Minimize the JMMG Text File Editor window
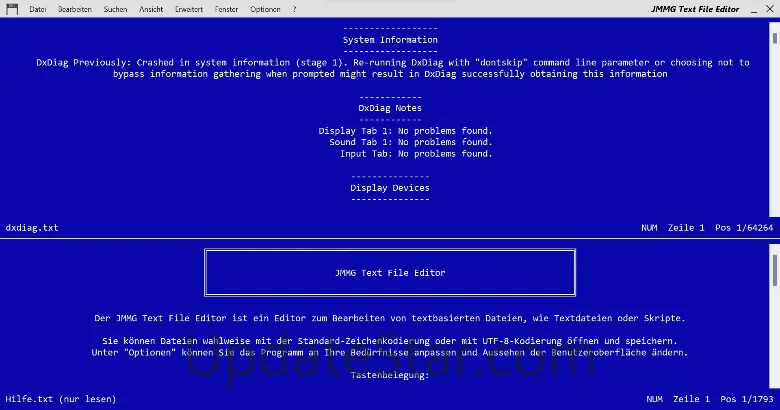The image size is (780, 410). click(754, 9)
